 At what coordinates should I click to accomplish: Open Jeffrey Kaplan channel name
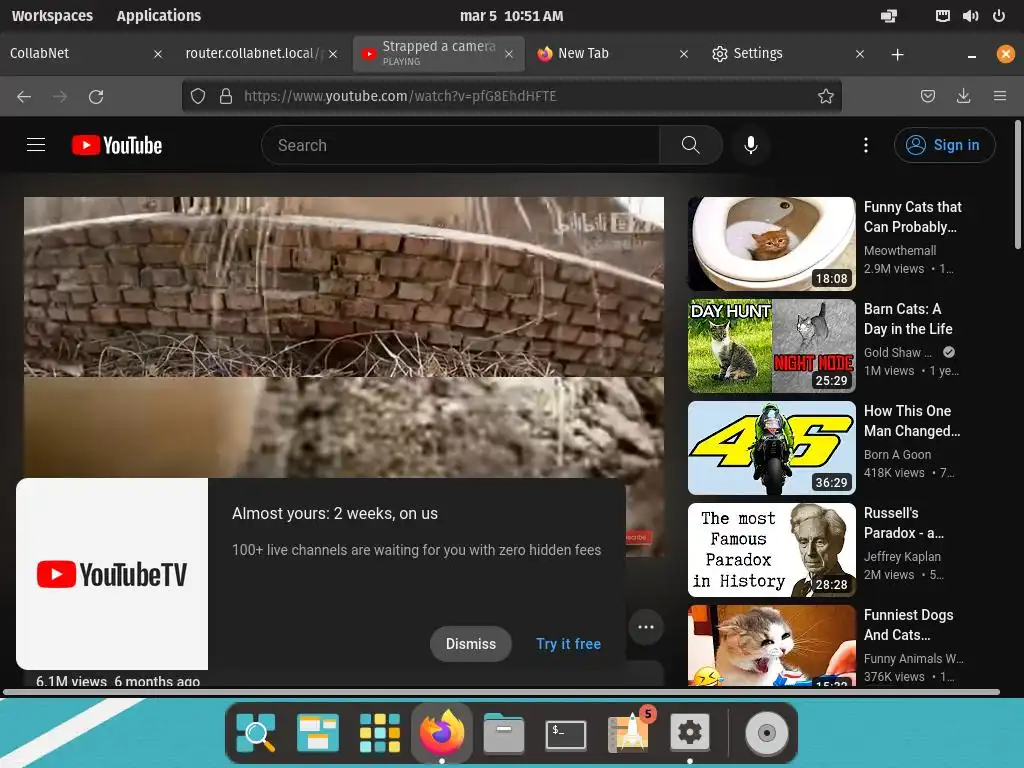coord(902,556)
